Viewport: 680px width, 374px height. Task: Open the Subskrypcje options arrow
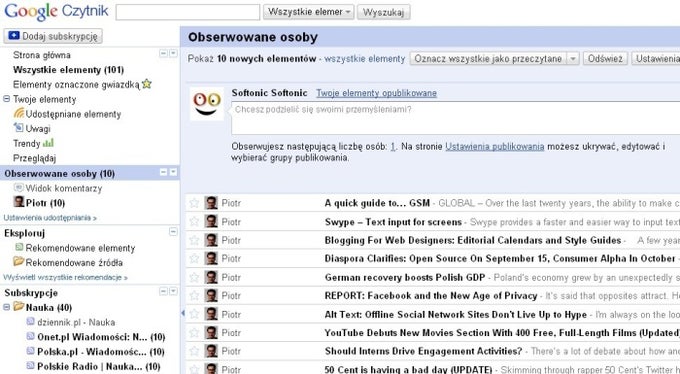[173, 292]
